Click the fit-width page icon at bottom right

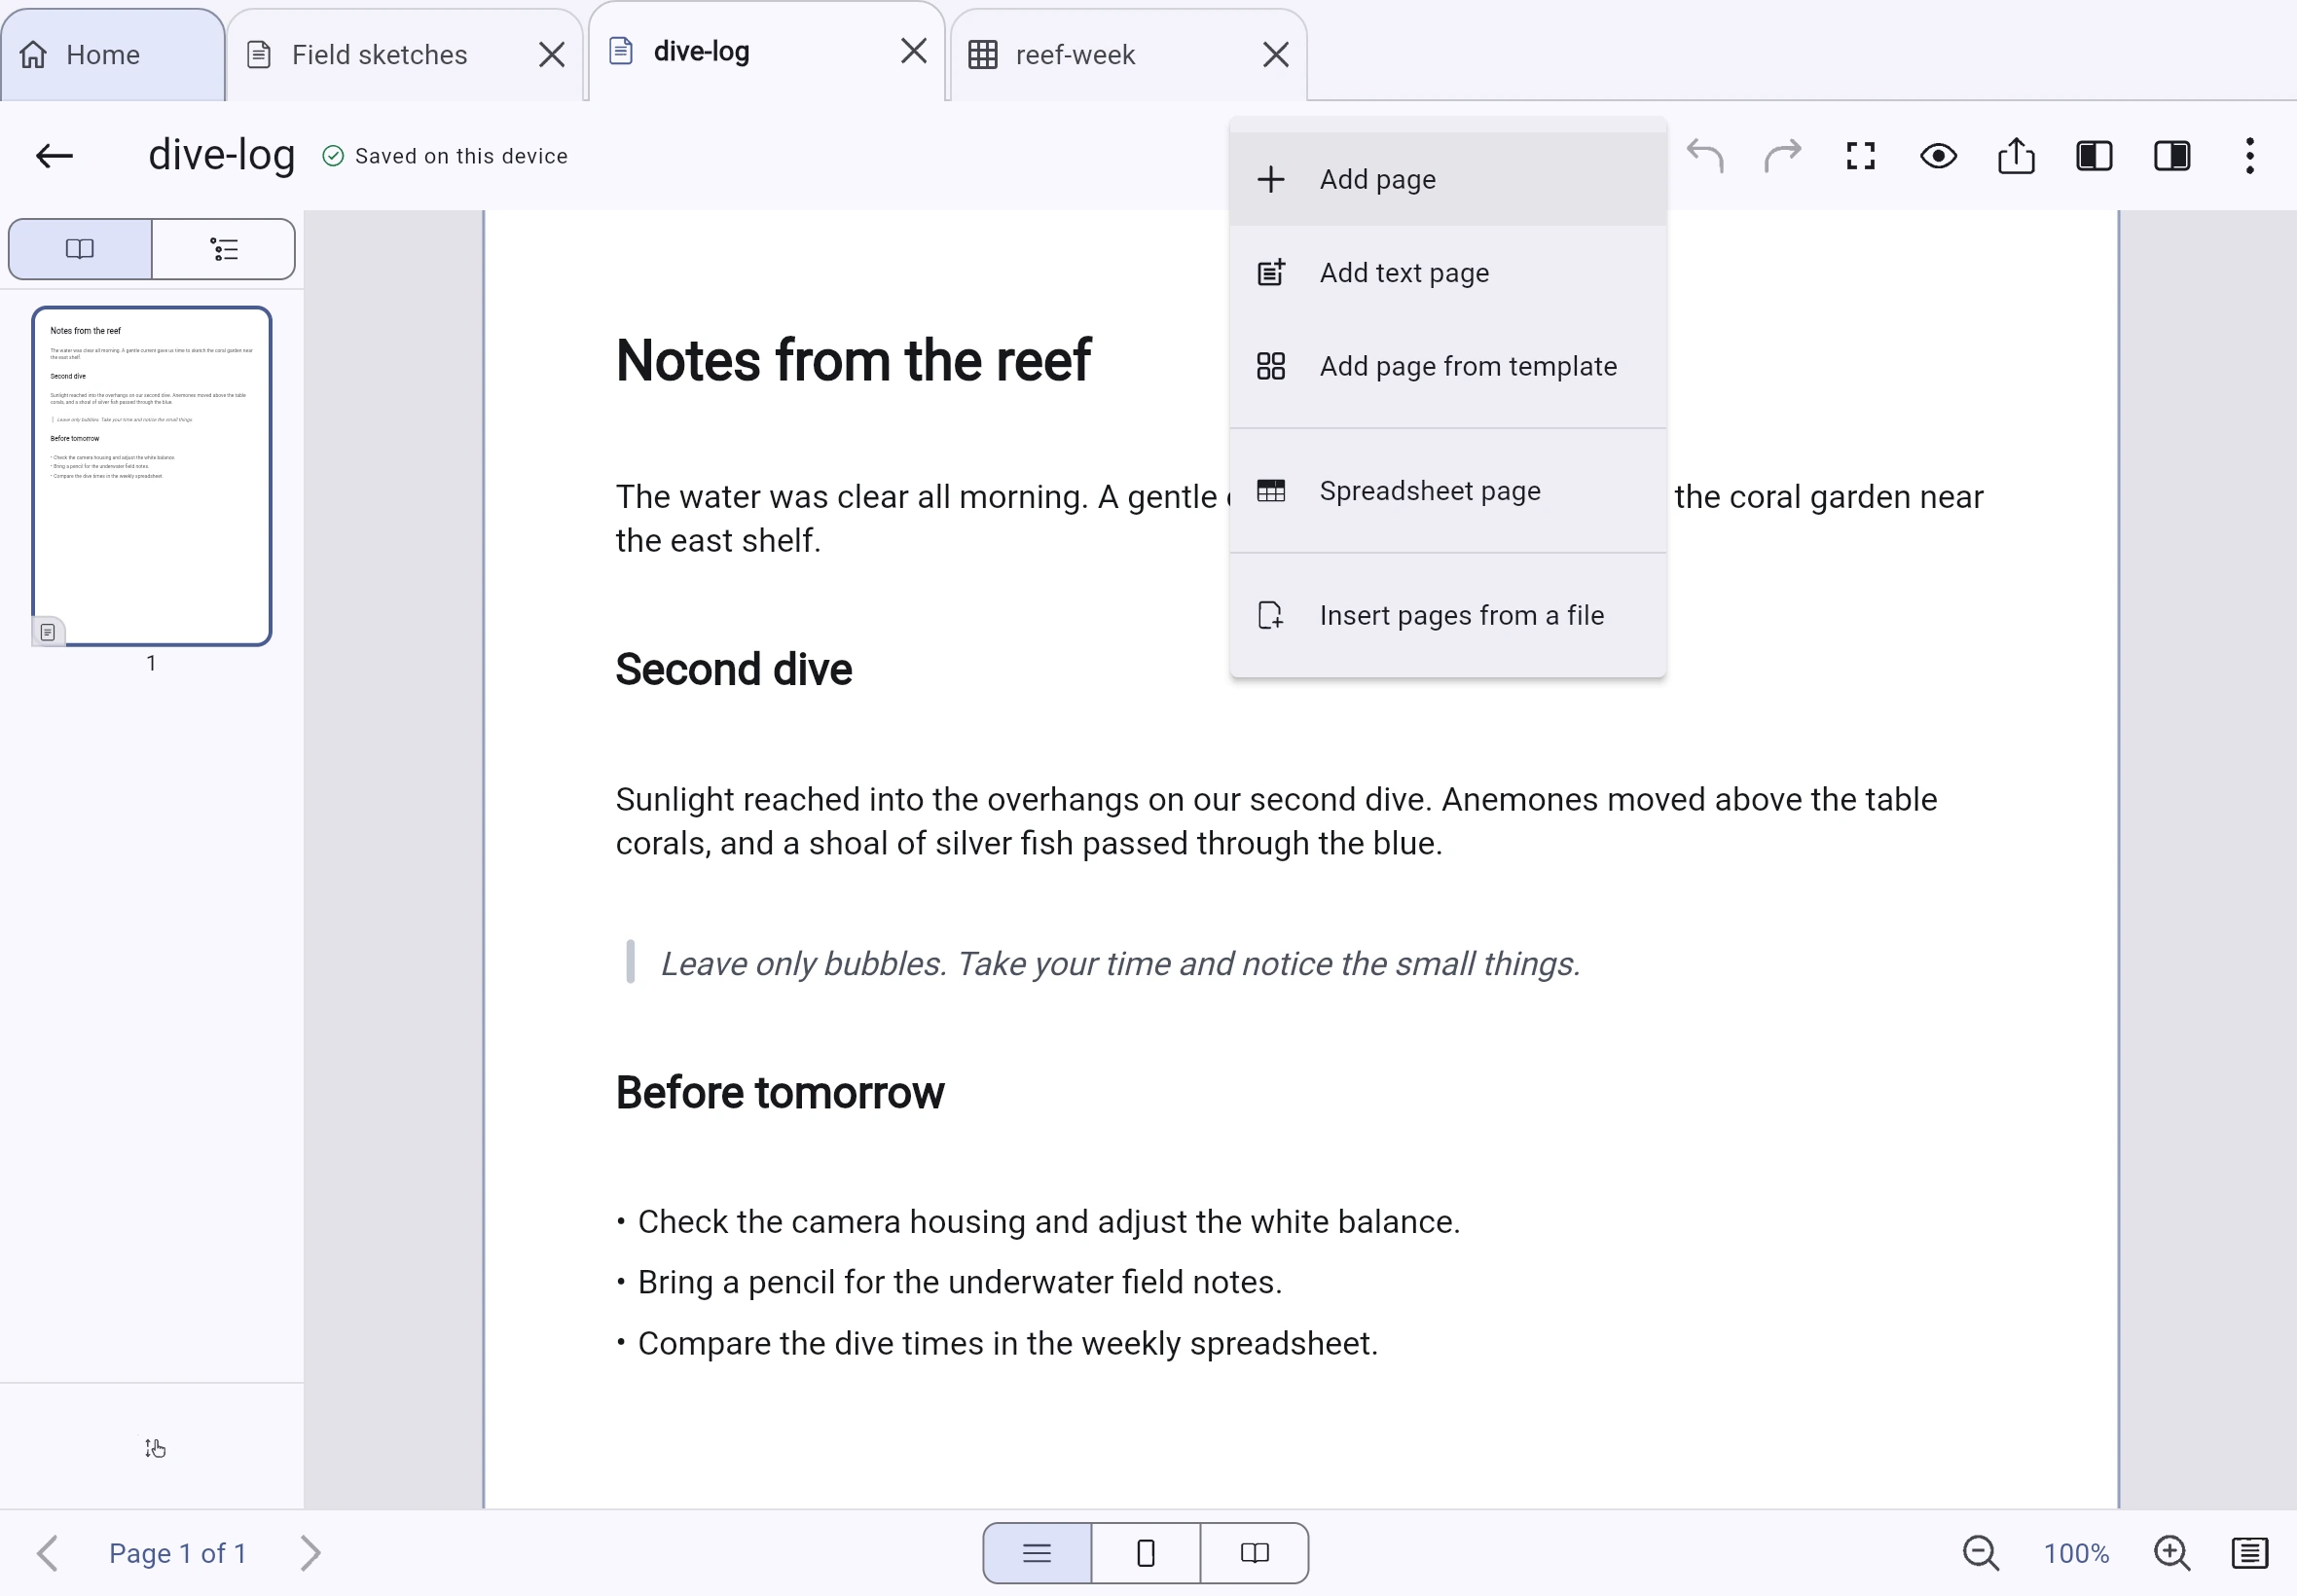(x=2250, y=1553)
